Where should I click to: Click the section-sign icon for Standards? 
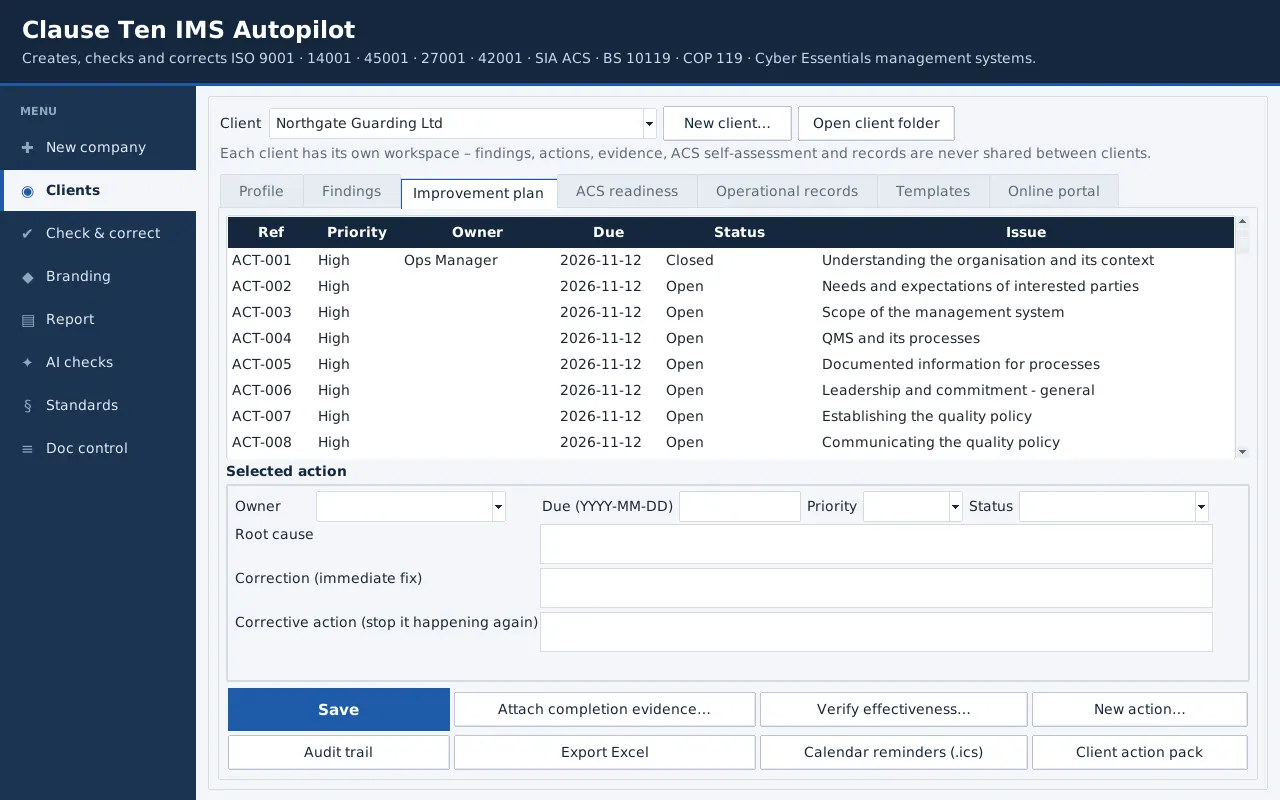(x=27, y=405)
